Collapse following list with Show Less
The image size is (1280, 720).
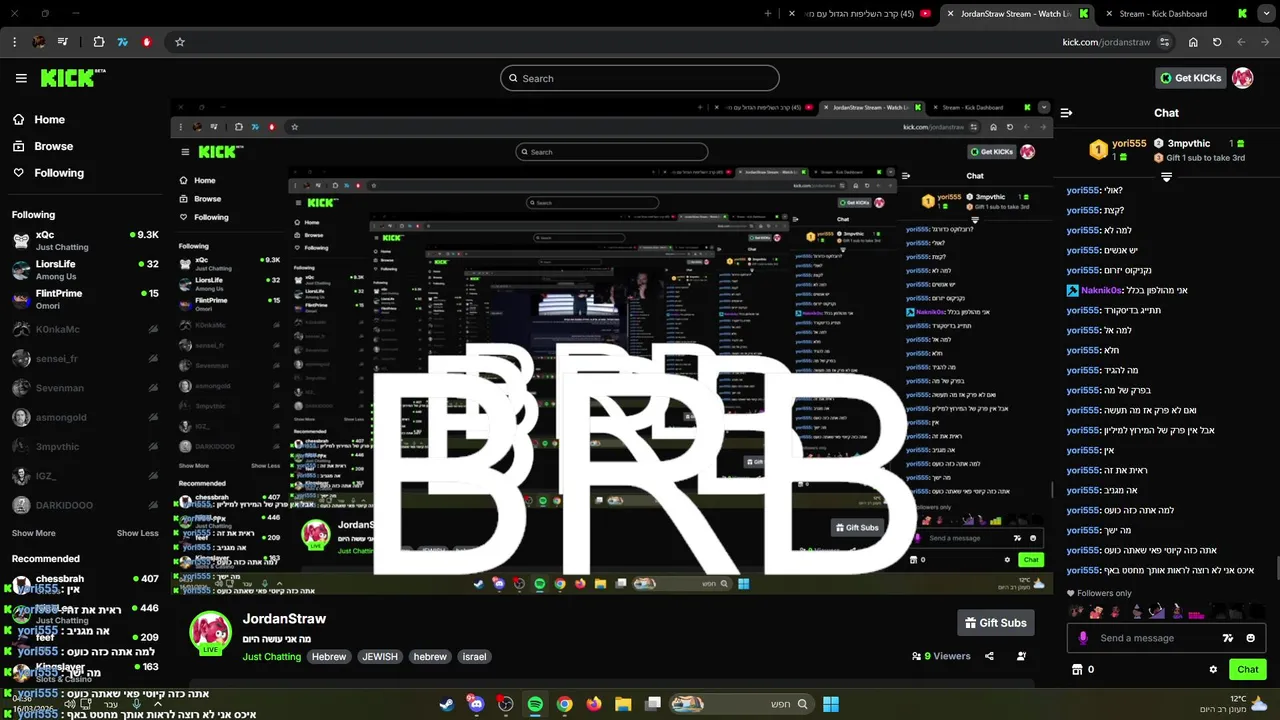pos(137,533)
